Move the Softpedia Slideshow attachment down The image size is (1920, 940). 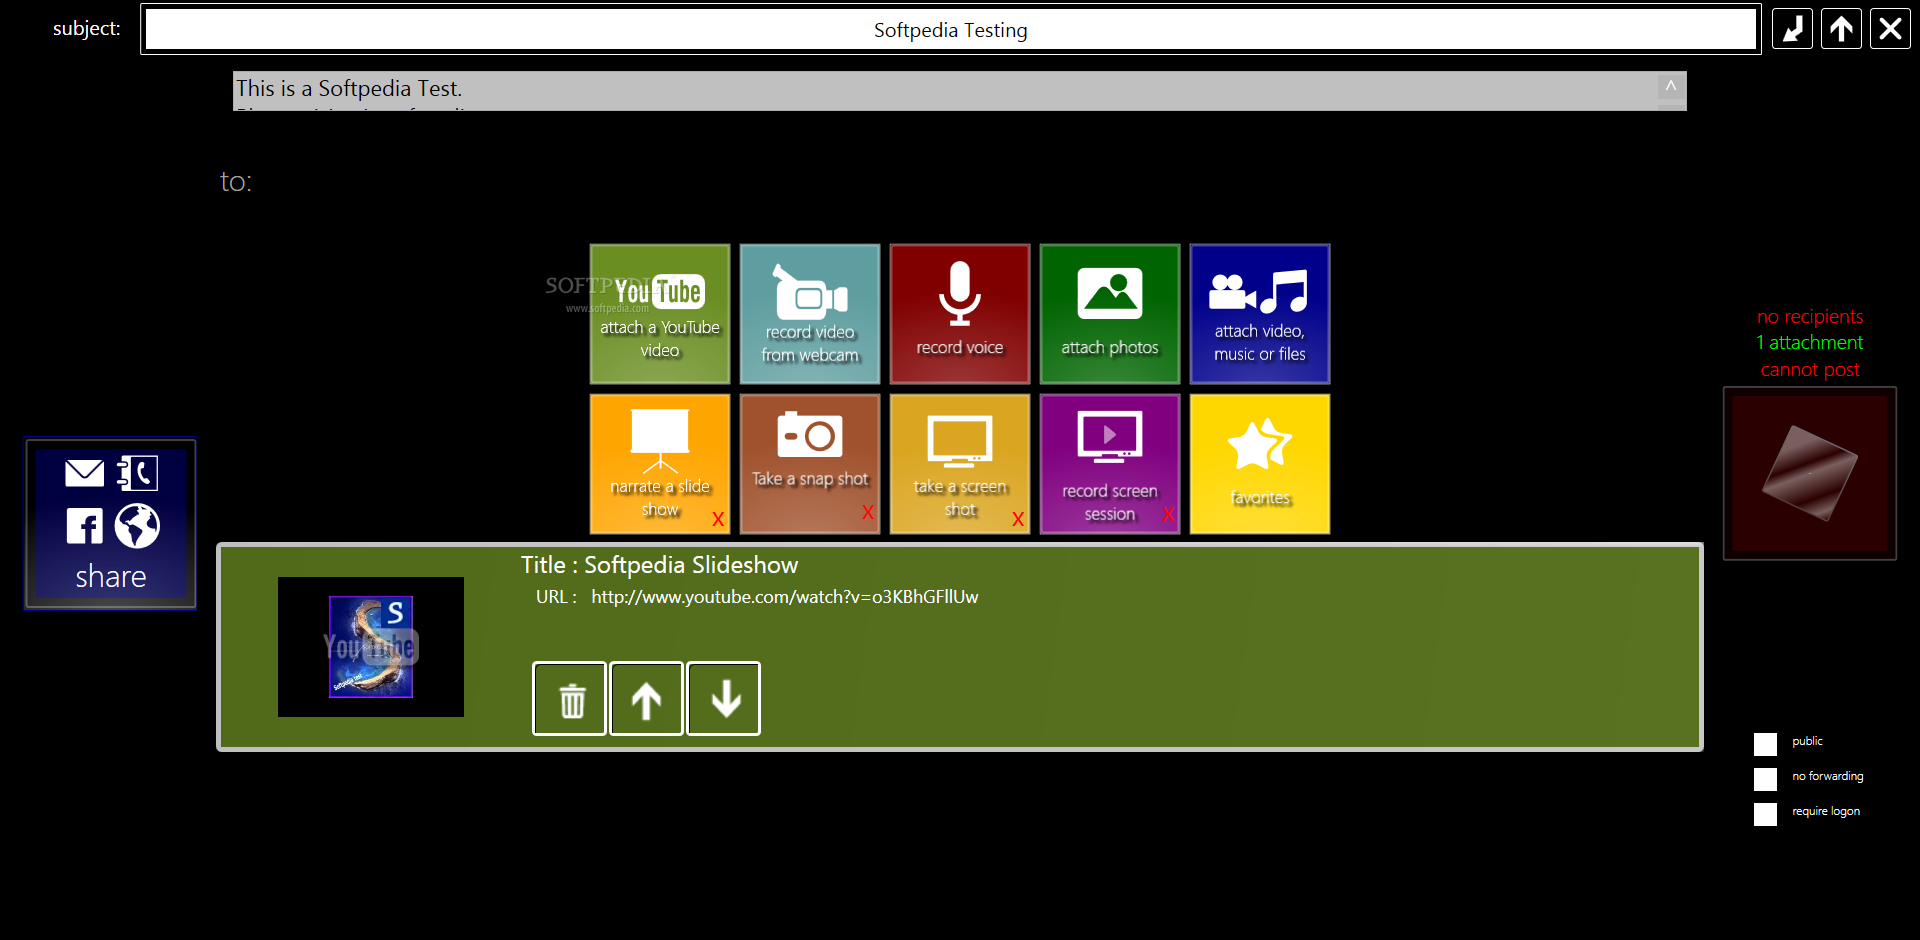pyautogui.click(x=724, y=699)
